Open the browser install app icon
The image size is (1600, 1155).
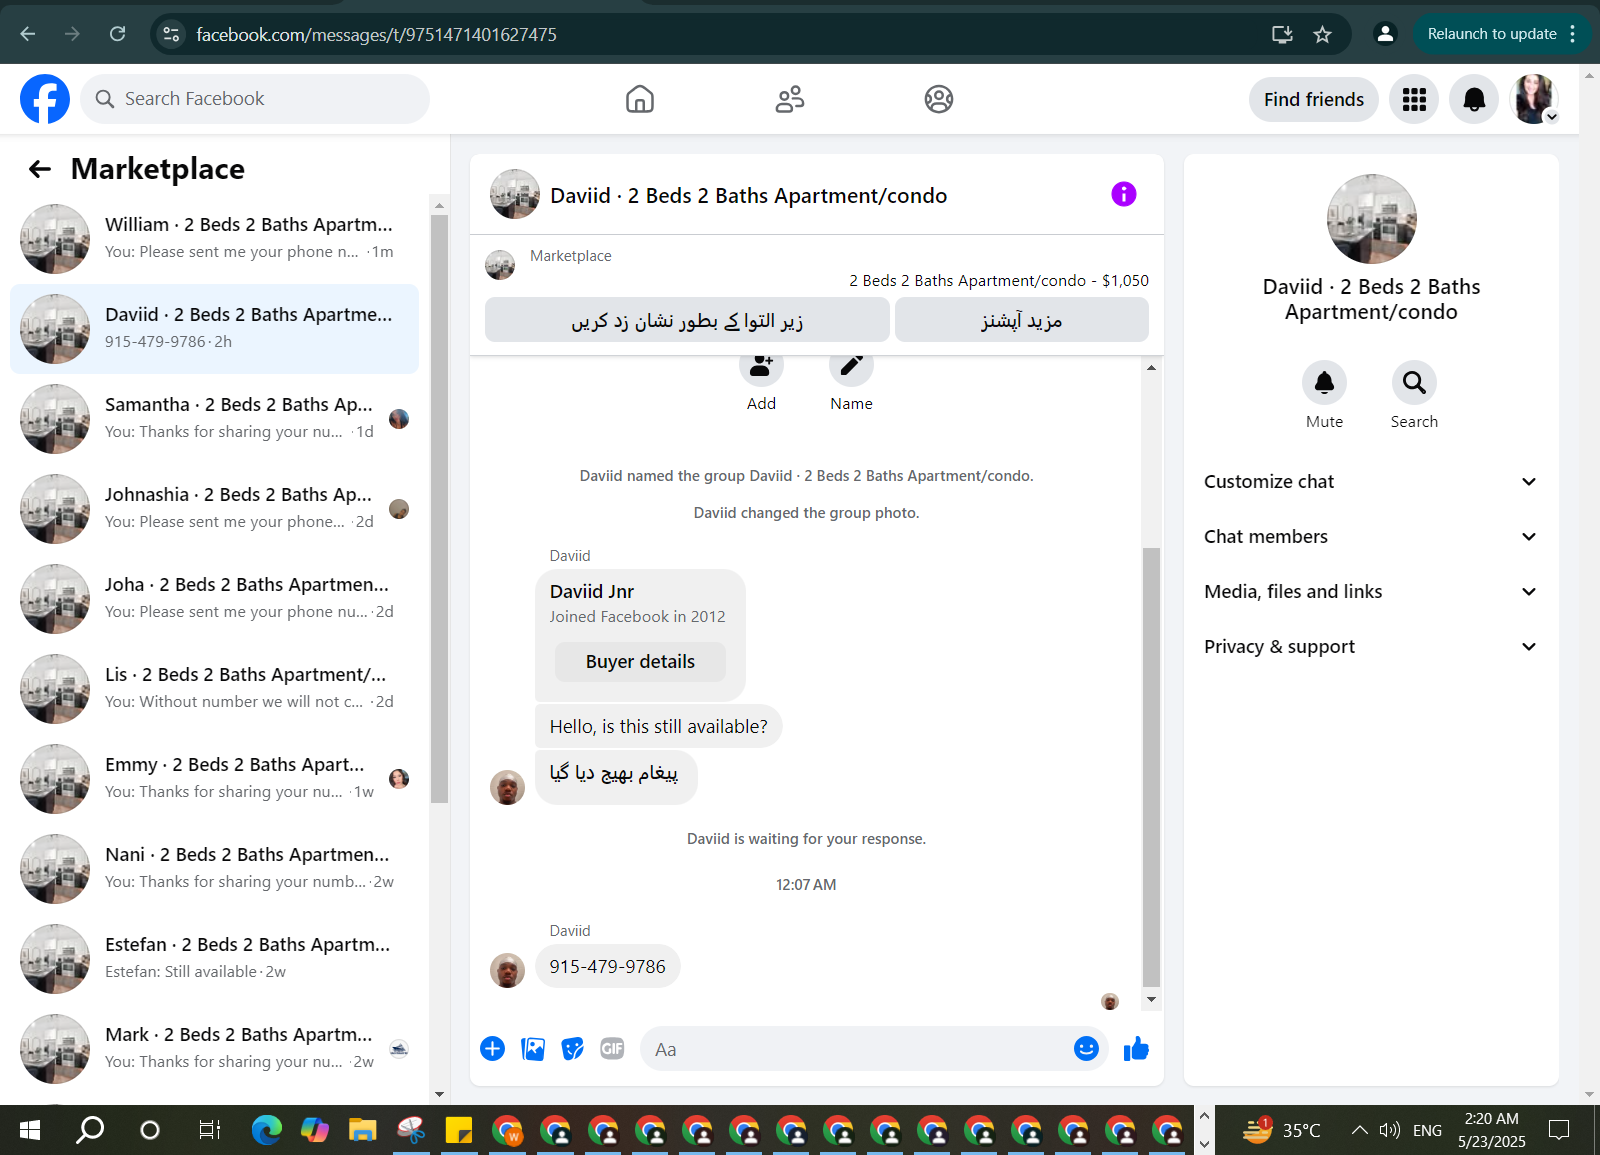1282,34
